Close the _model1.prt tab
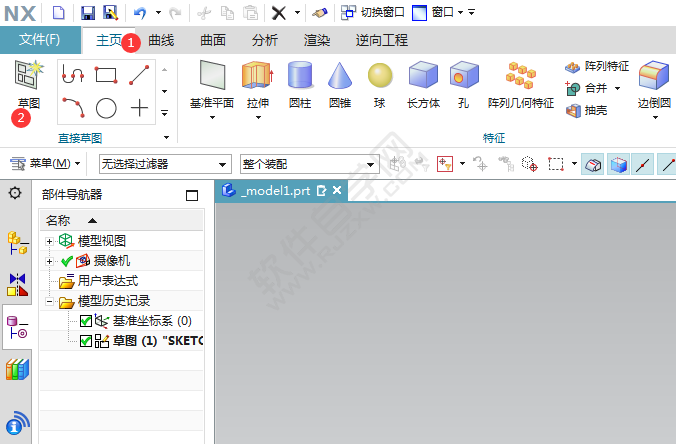This screenshot has height=444, width=676. pos(337,190)
